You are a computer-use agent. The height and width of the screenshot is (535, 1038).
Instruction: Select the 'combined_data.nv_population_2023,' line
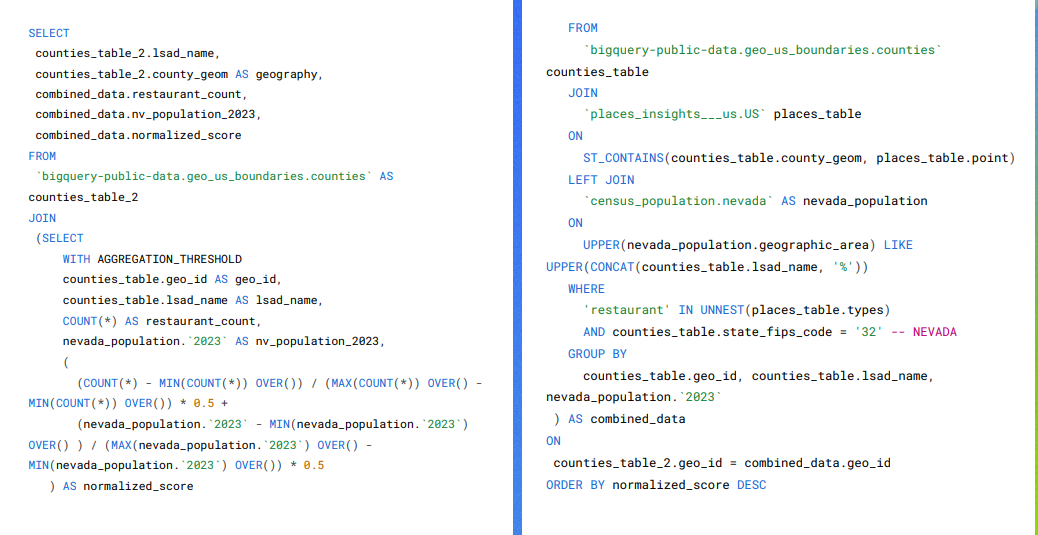pyautogui.click(x=148, y=115)
